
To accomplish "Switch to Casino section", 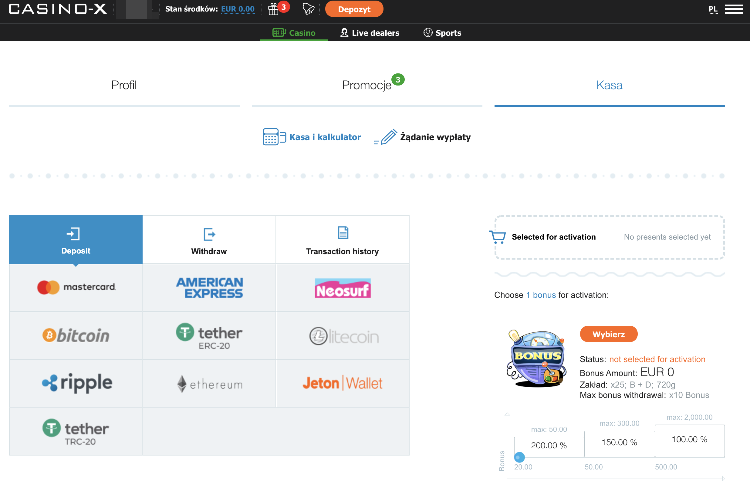I will [x=294, y=33].
